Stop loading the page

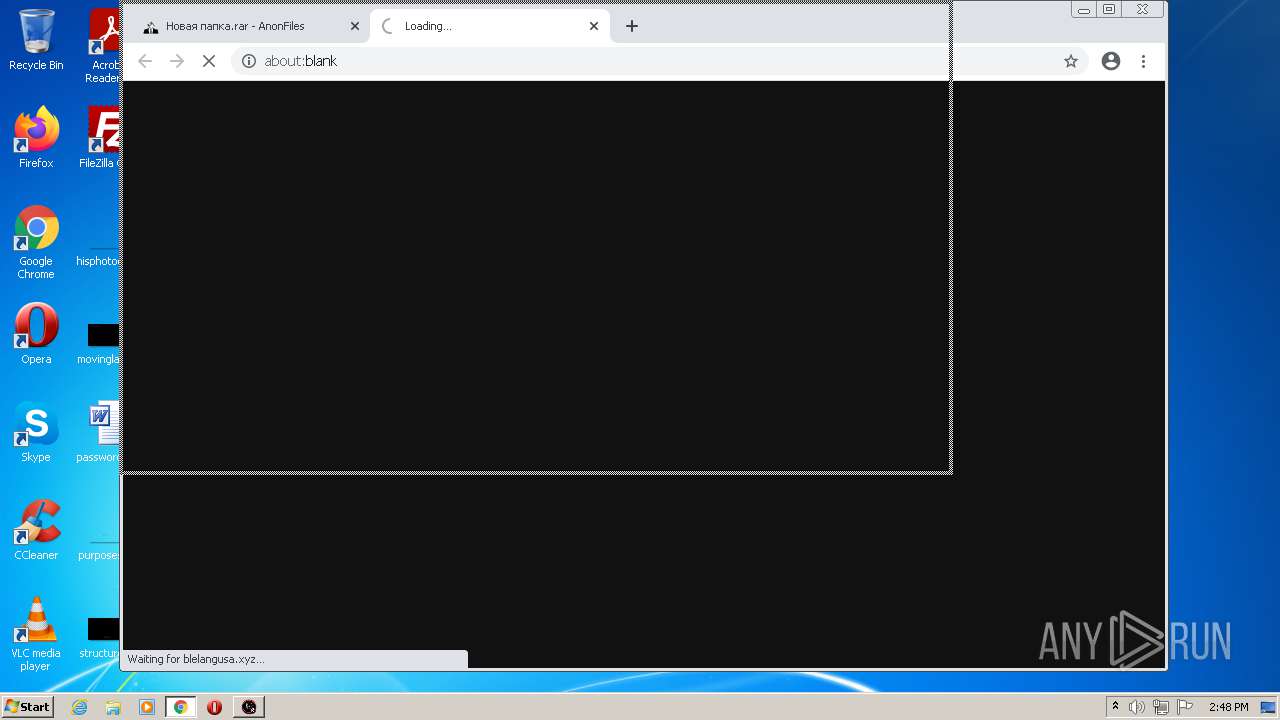click(209, 61)
